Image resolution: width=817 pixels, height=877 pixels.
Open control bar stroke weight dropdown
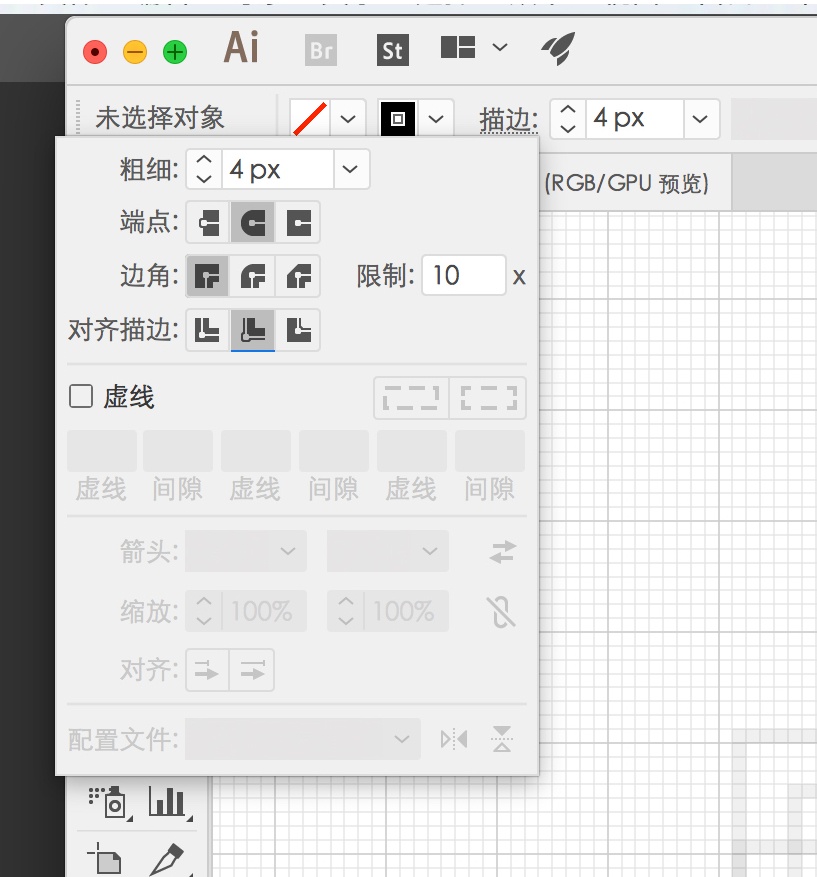(x=700, y=119)
